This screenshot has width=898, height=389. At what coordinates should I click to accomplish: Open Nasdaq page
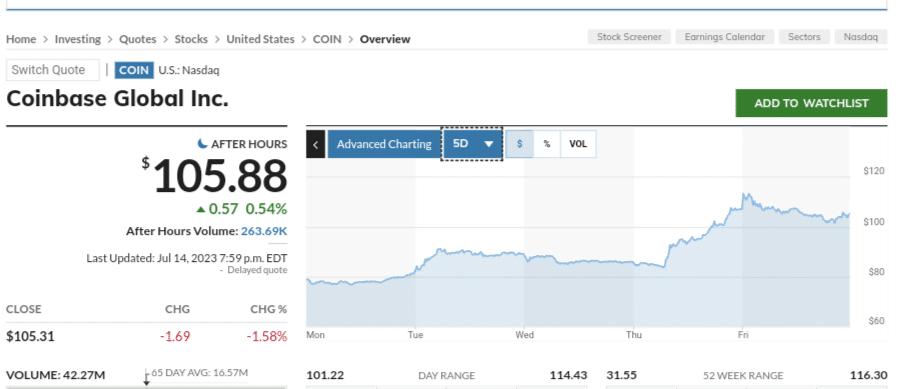point(860,37)
